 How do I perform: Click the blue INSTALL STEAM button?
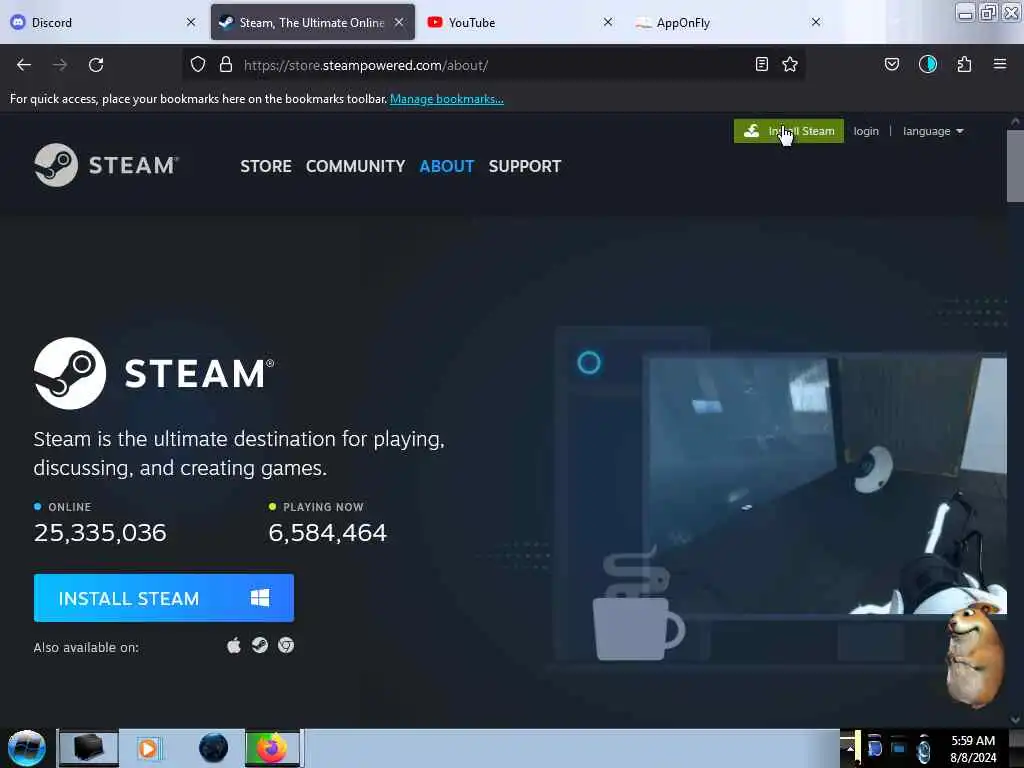click(164, 598)
